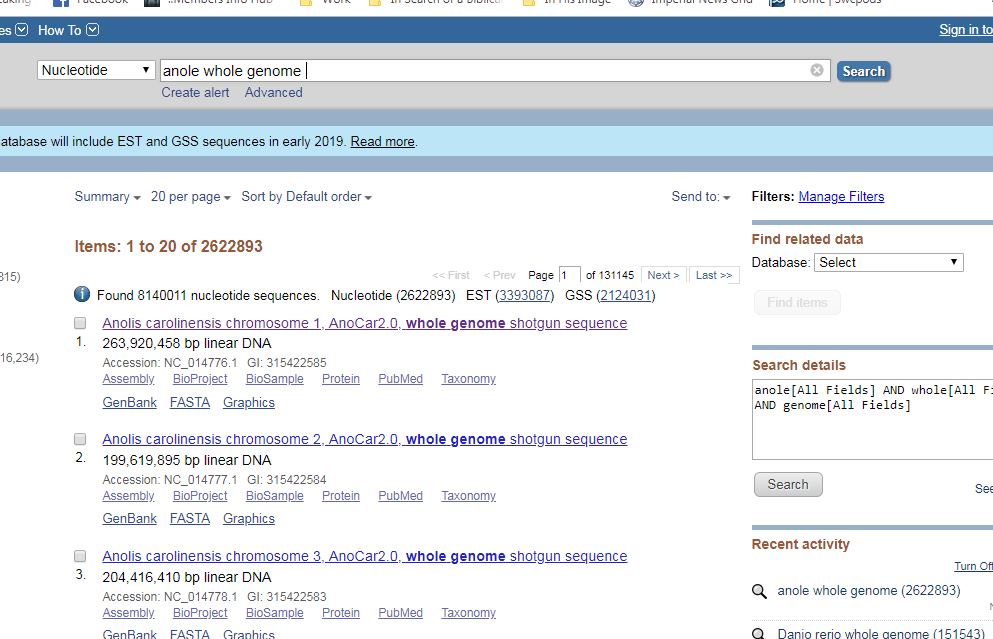Open the Nucleotide database dropdown
Viewport: 993px width, 639px height.
97,70
